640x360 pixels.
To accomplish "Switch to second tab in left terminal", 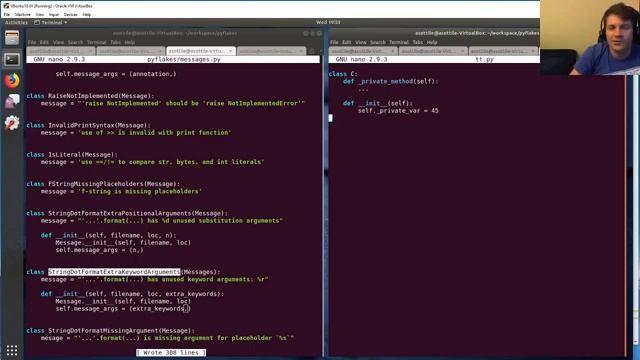I will coord(131,51).
